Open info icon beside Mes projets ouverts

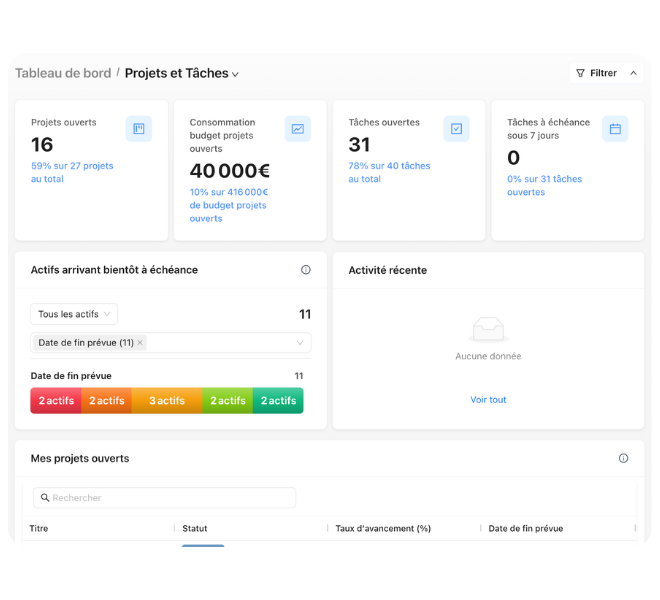pyautogui.click(x=623, y=458)
